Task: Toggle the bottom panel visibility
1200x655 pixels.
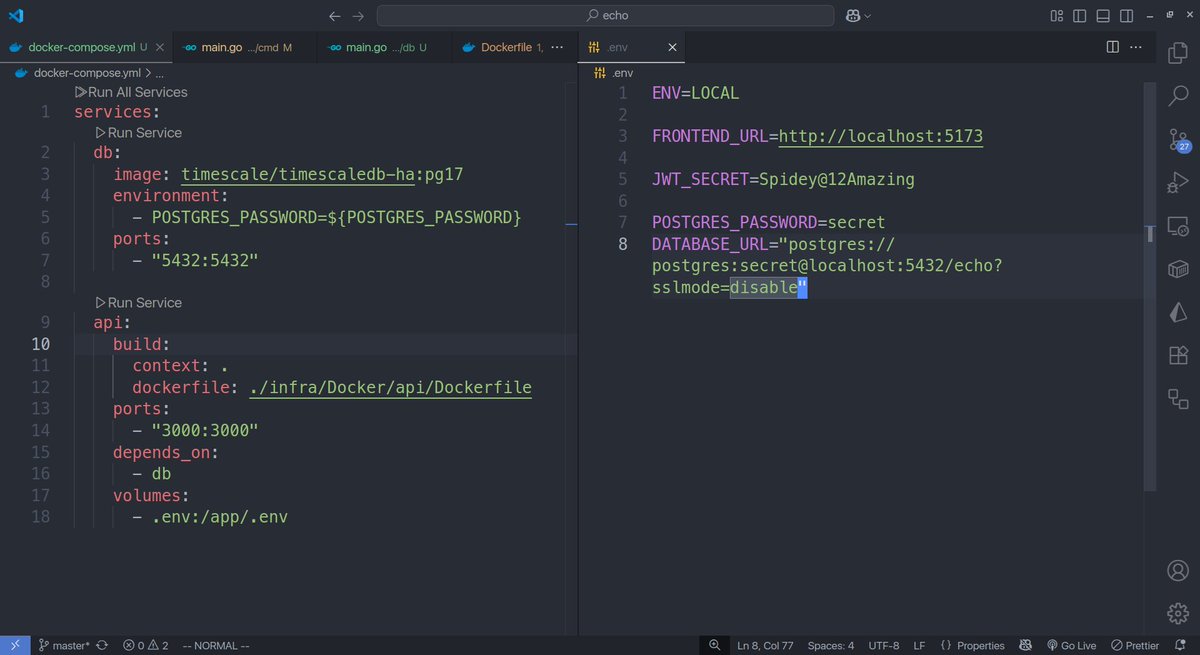Action: pyautogui.click(x=1103, y=16)
